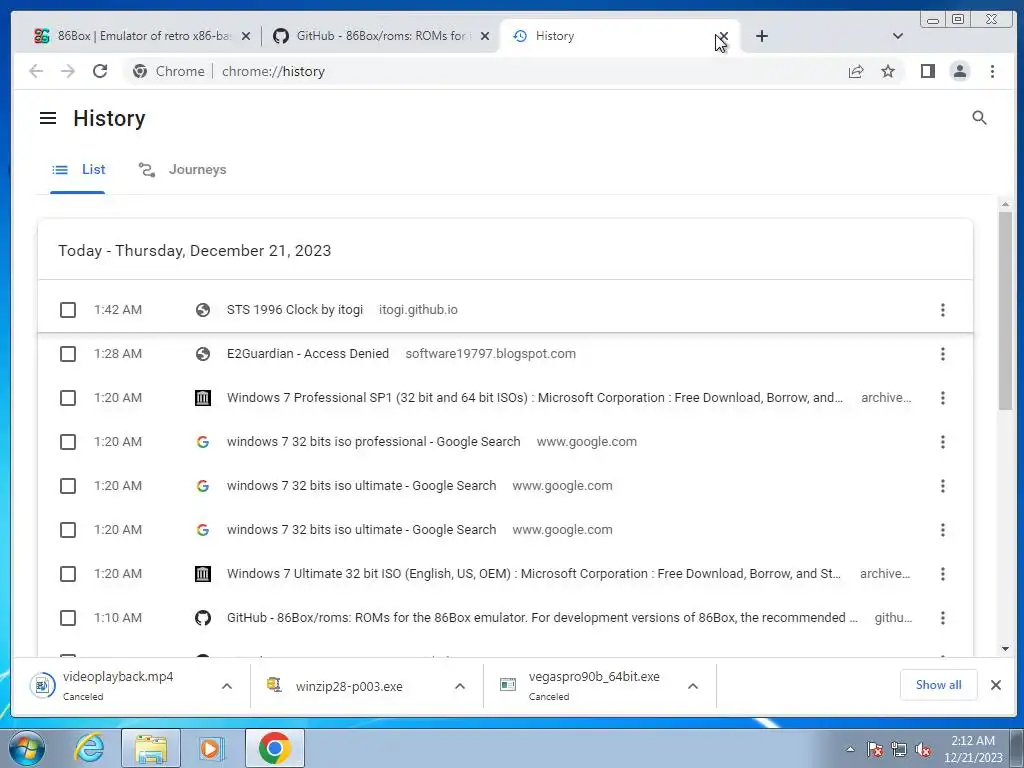Click the taskbar clock showing 2:12 AM
1024x768 pixels.
pos(972,749)
